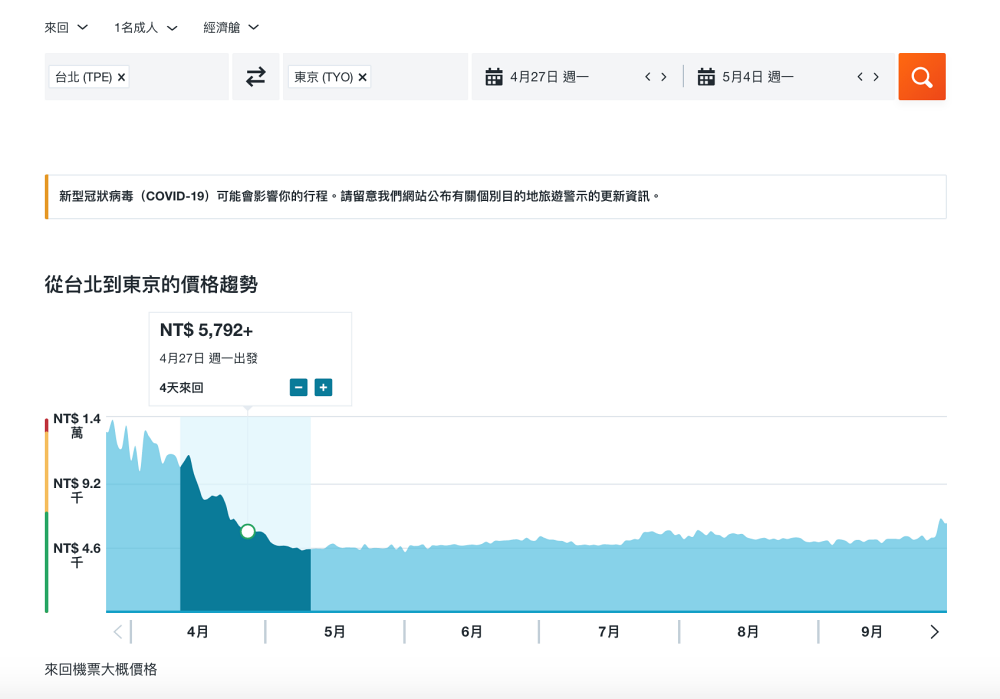Click the destination input field
The image size is (1000, 699).
(x=375, y=77)
